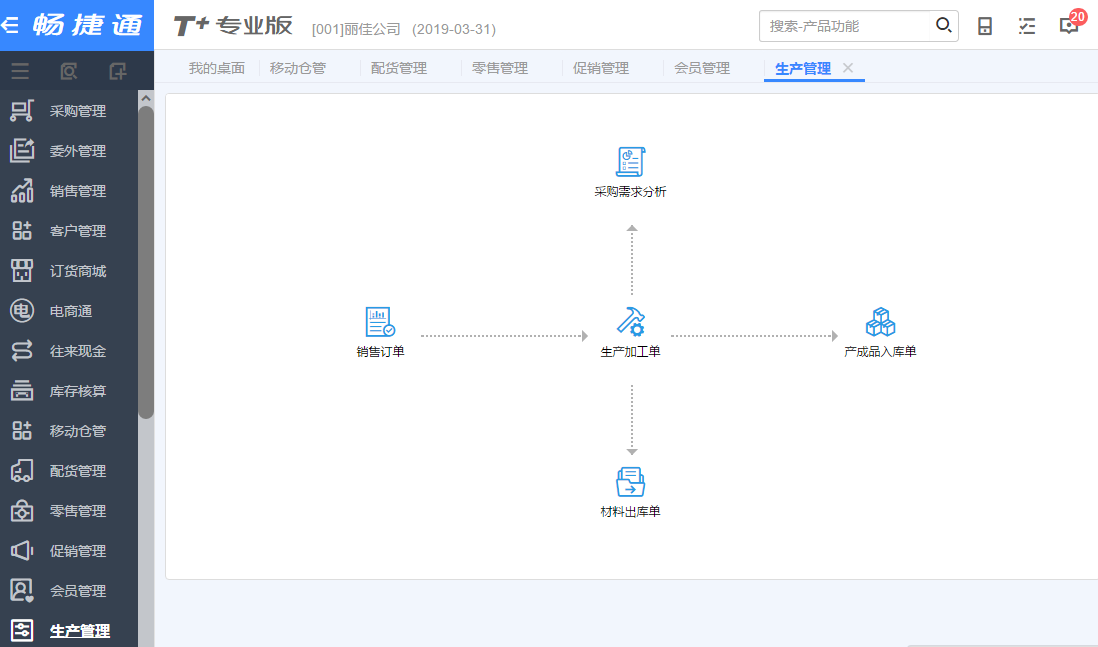The image size is (1098, 647).
Task: Click the 往来现金 sidebar icon
Action: tap(22, 350)
